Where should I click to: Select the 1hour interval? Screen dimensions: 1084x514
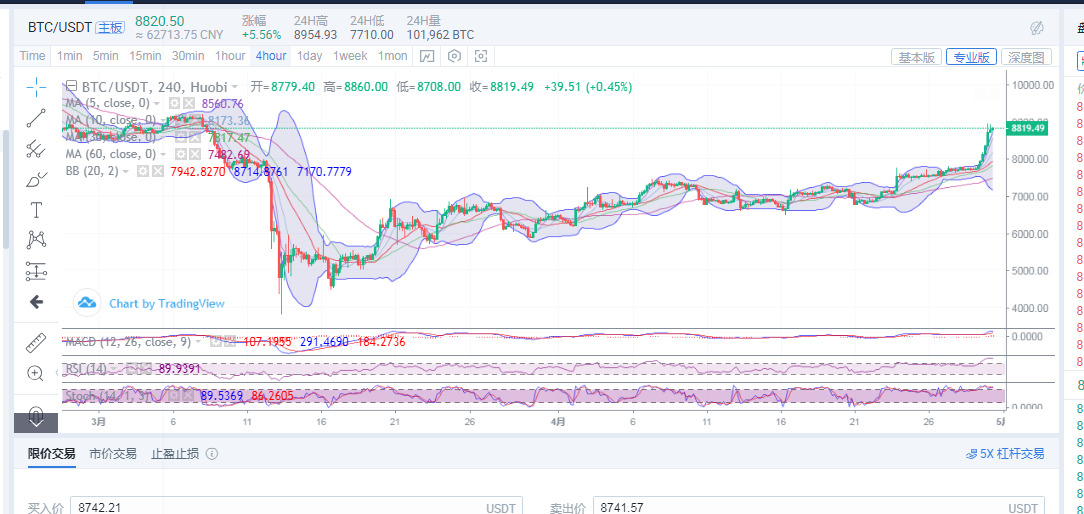pos(230,56)
